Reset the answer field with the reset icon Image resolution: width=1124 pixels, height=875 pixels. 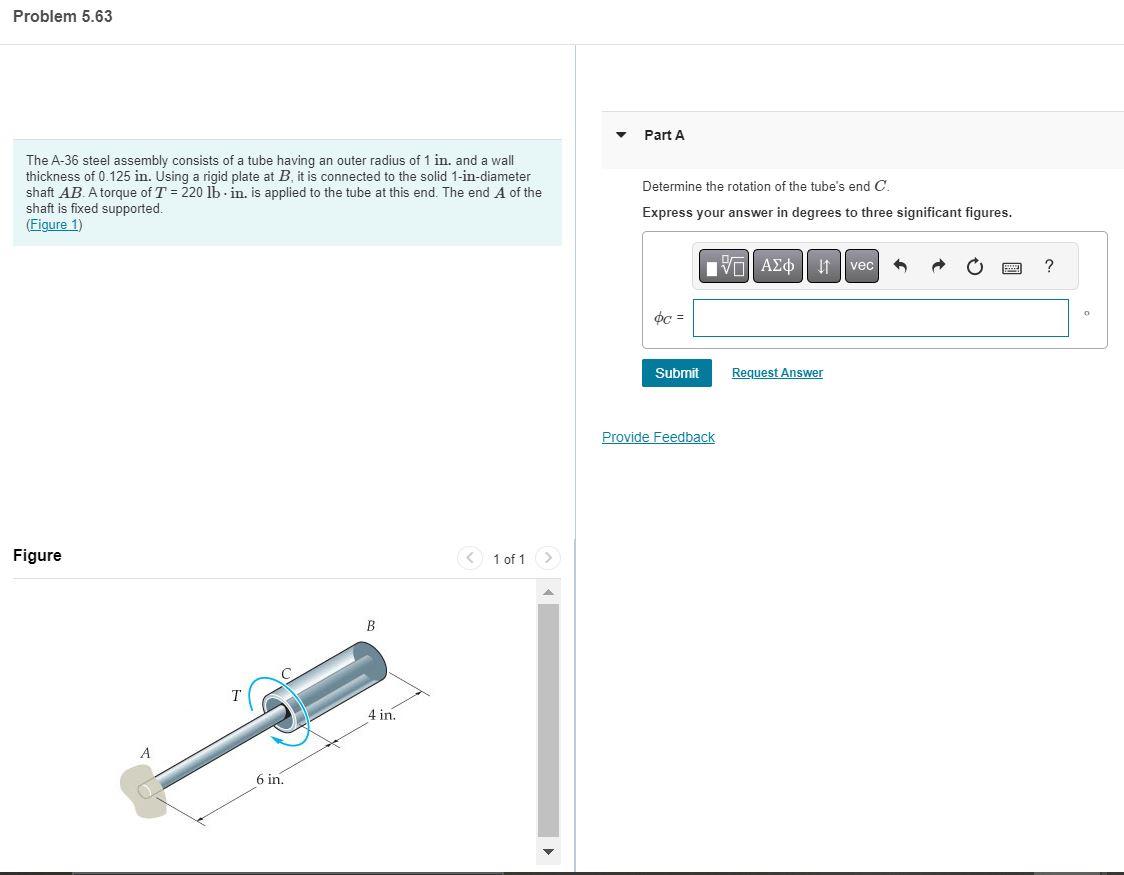(x=974, y=266)
